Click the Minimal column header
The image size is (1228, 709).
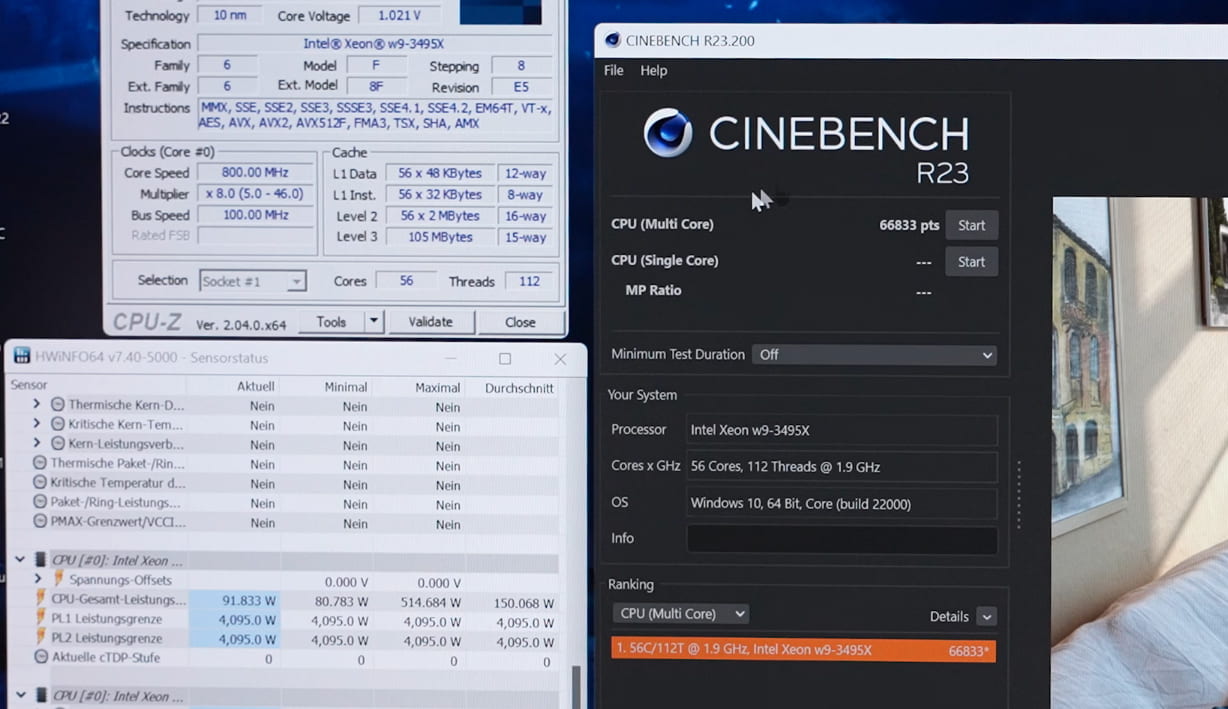click(346, 387)
